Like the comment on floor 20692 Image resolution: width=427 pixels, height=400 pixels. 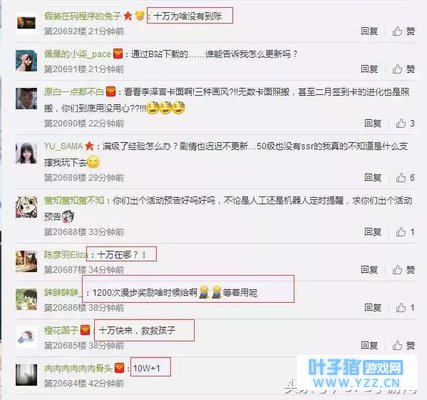(x=403, y=31)
